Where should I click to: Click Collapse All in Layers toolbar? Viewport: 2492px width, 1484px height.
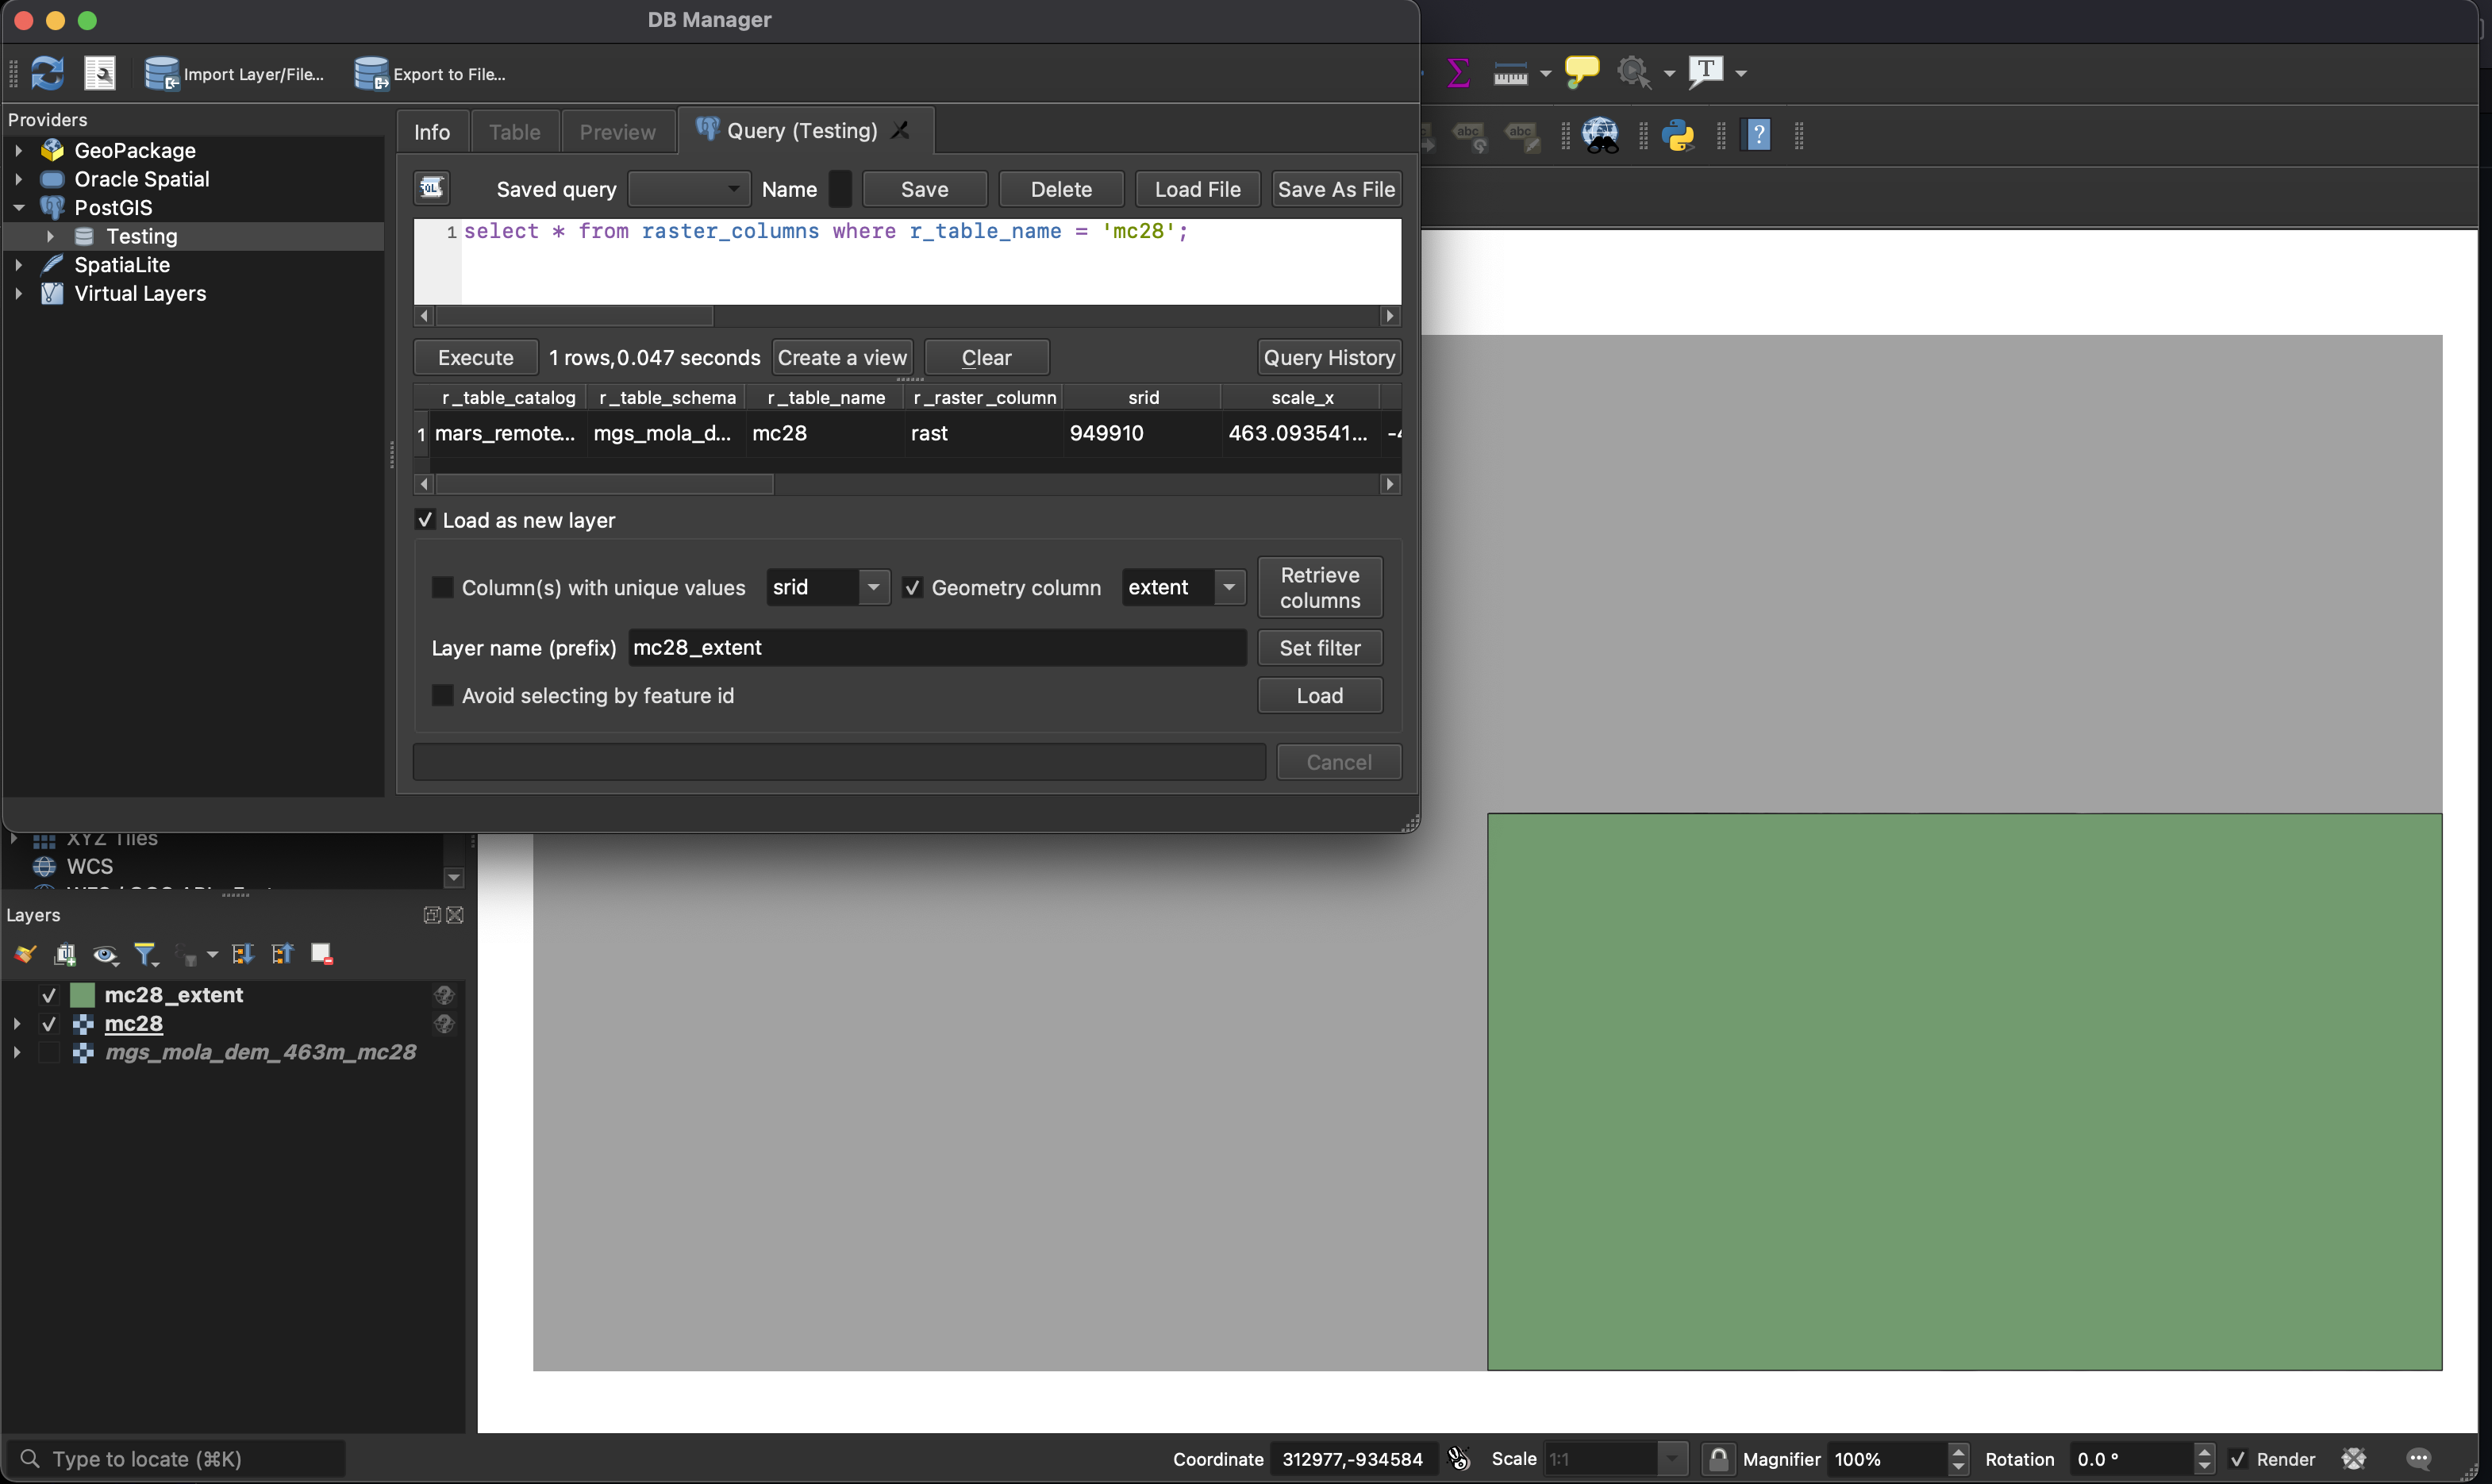[282, 954]
